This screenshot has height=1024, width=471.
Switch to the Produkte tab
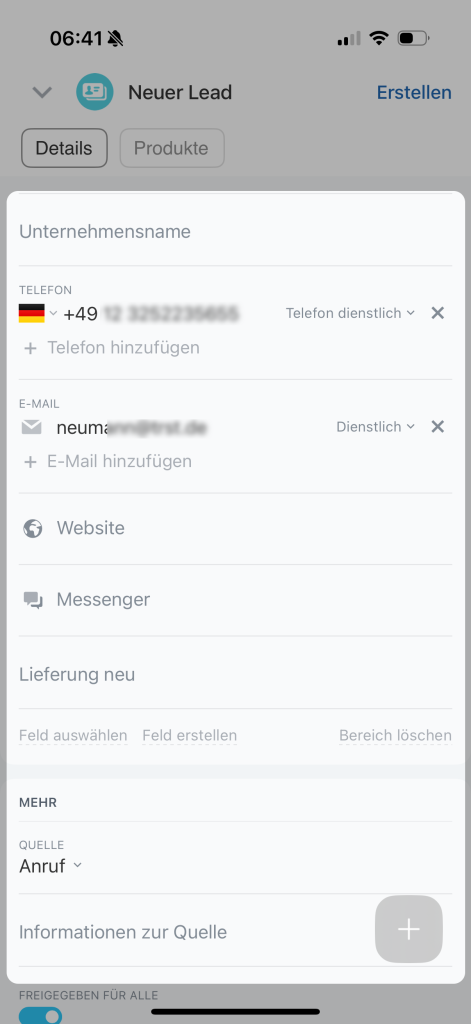click(x=172, y=148)
